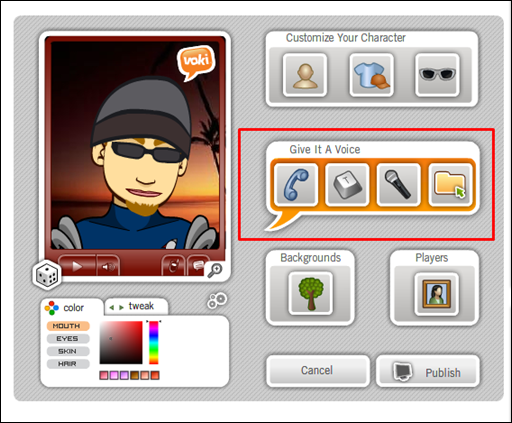Screen dimensions: 512x423
Task: Click the dice randomize character icon
Action: coord(47,275)
